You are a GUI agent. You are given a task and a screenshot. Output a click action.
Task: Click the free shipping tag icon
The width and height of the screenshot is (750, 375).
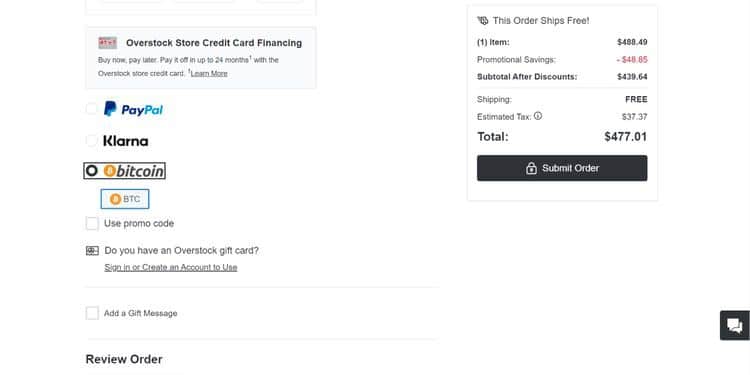(x=483, y=21)
